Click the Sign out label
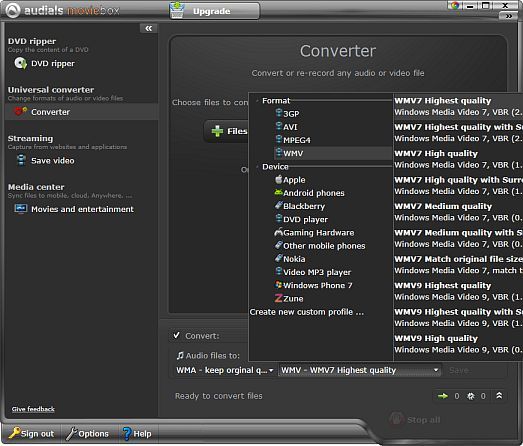This screenshot has width=523, height=446. click(x=37, y=434)
